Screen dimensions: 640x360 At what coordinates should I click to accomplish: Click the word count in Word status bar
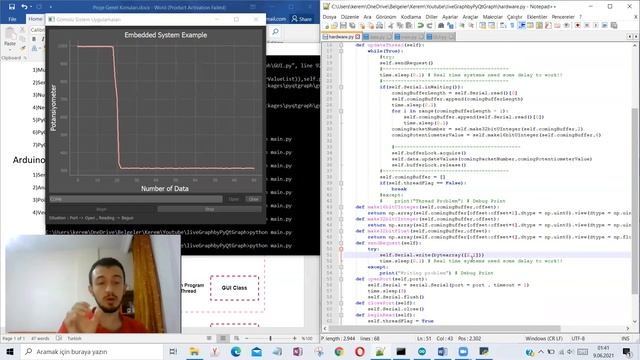40,338
